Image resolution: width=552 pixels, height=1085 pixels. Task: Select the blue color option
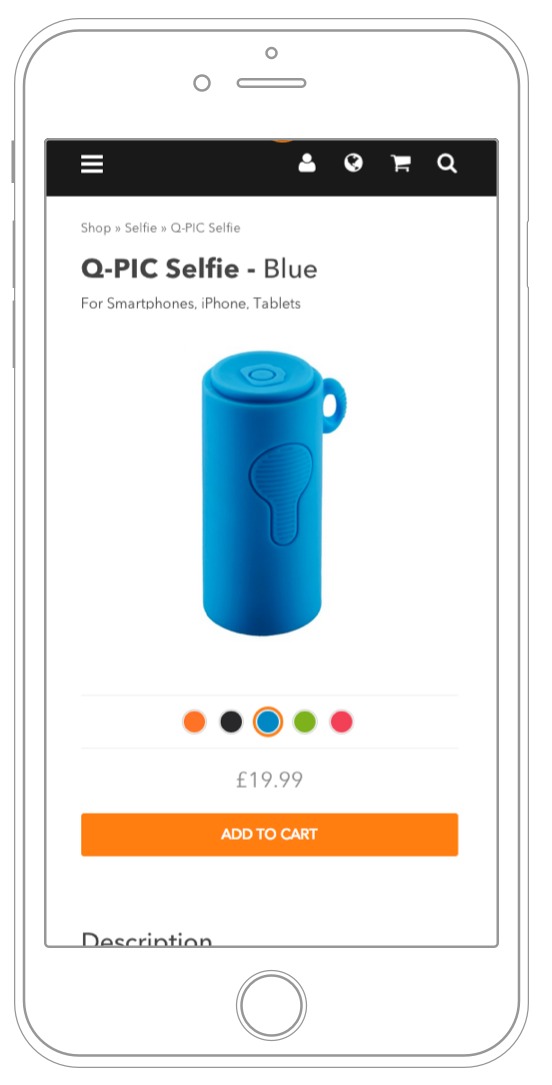tap(268, 722)
